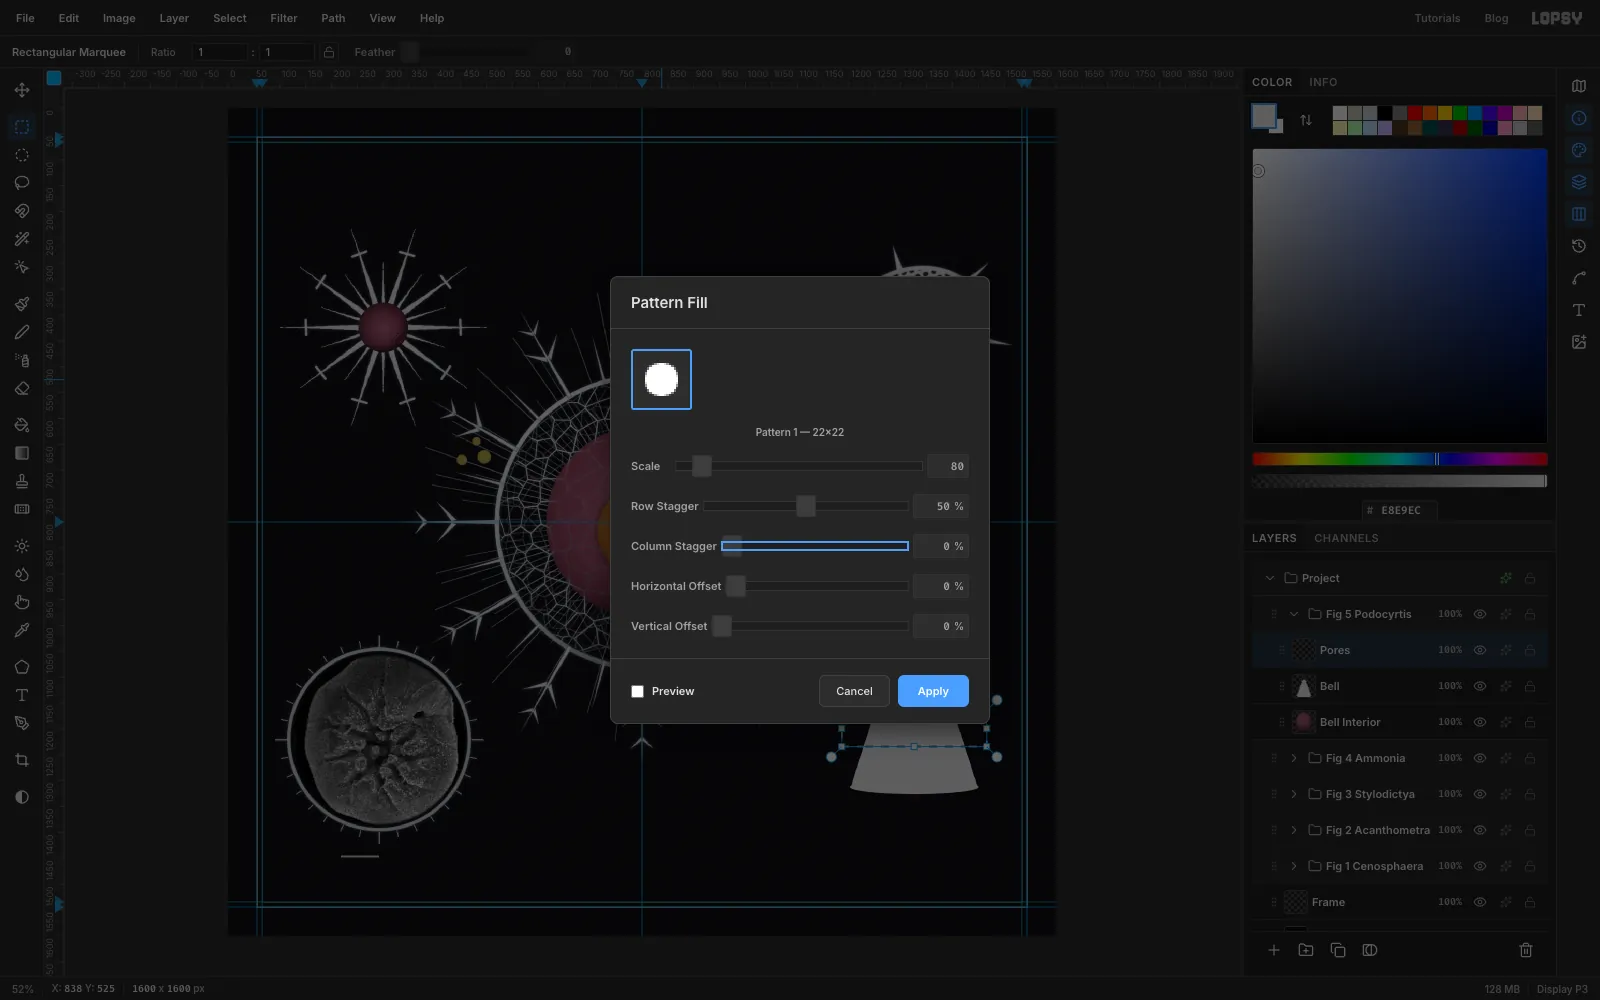Select the Lasso tool

tap(22, 183)
